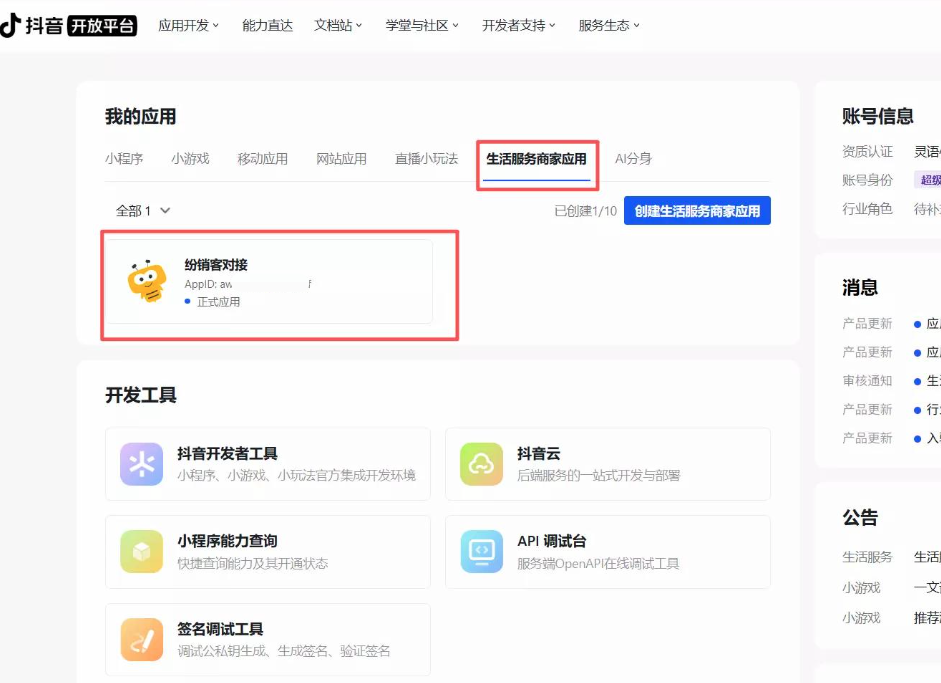Click the AppID text of 纷销客对接
Screen dimensions: 941x683
coord(248,284)
